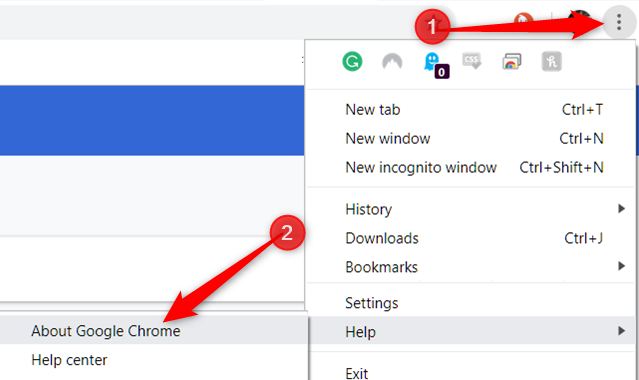
Task: Expand the Bookmarks submenu arrow
Action: 621,266
